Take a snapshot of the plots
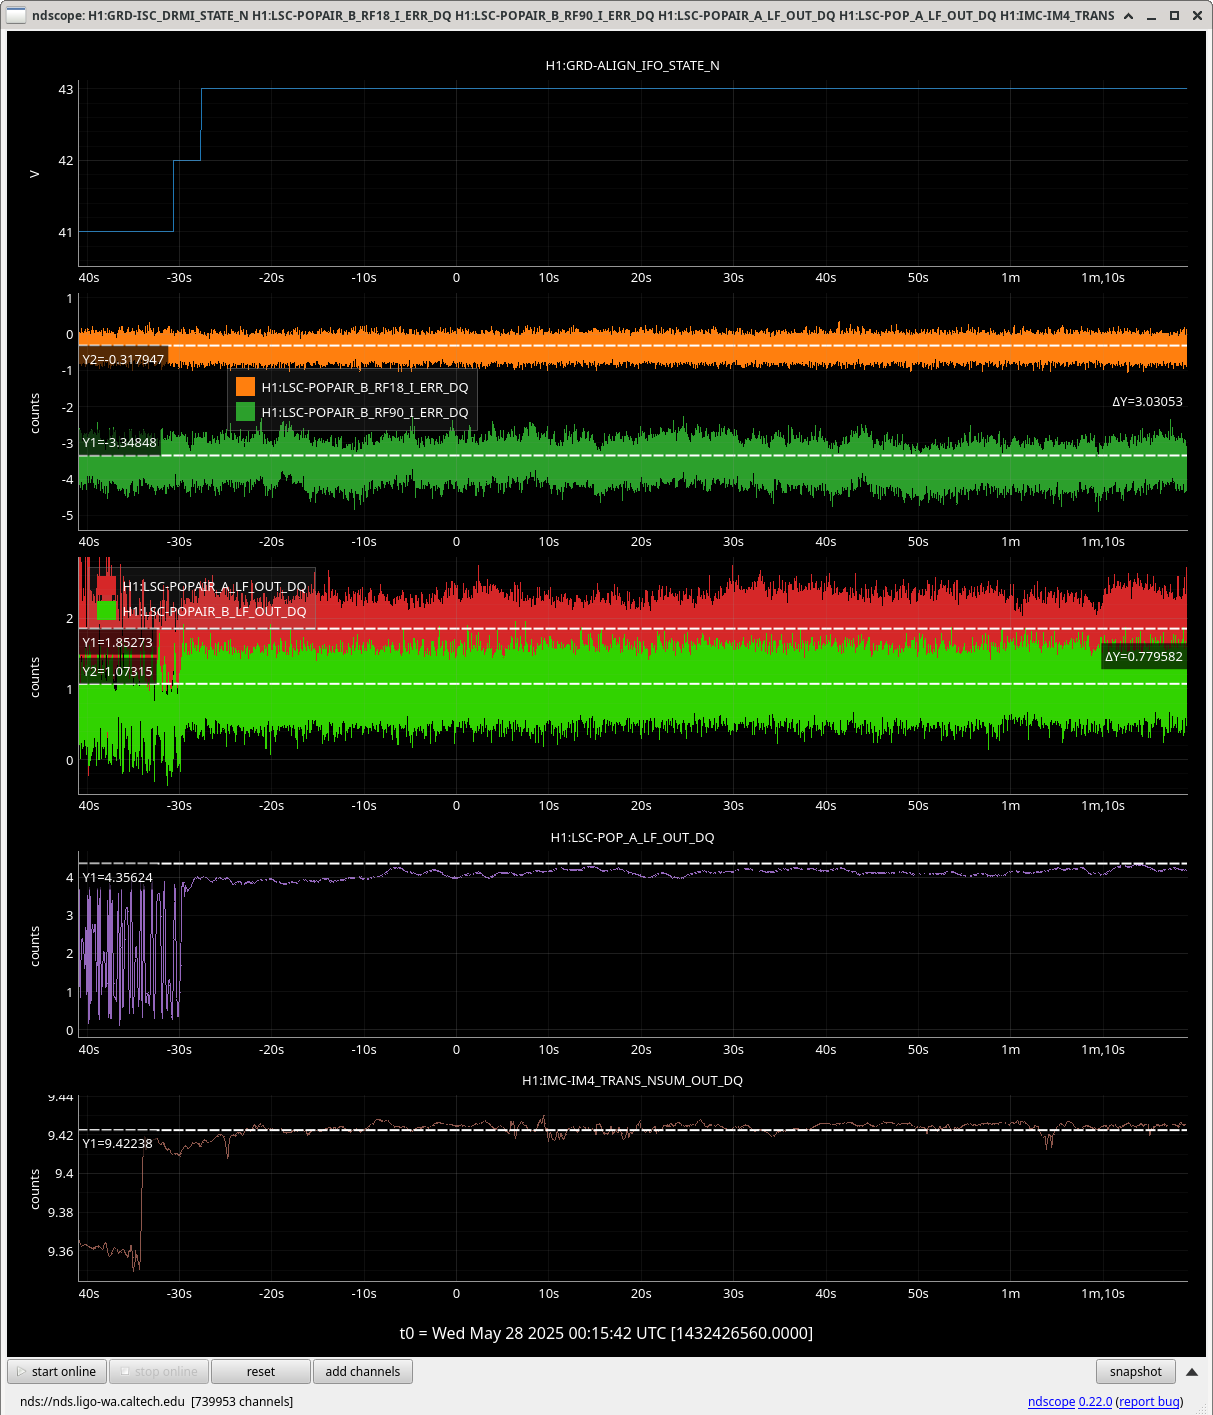Viewport: 1213px width, 1415px height. (x=1135, y=1371)
